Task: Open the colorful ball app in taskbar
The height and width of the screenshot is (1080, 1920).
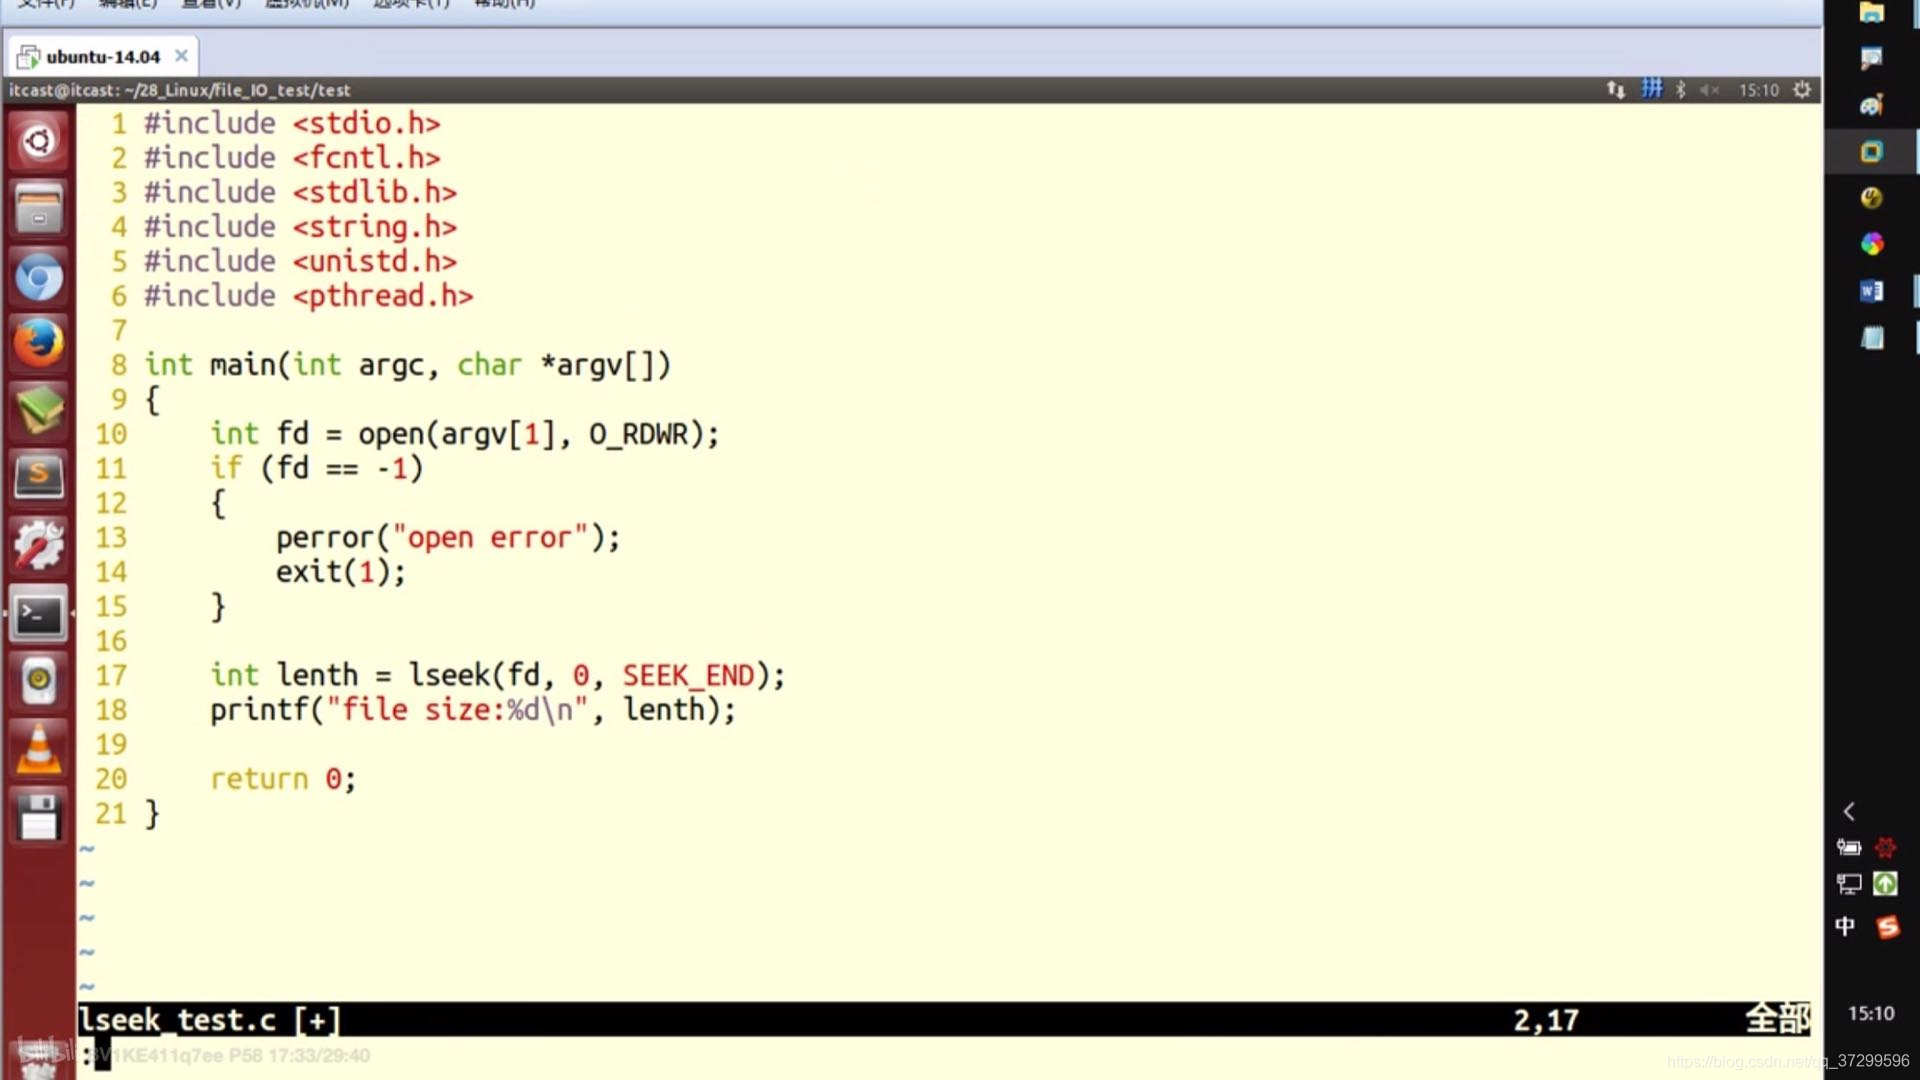Action: (x=1871, y=244)
